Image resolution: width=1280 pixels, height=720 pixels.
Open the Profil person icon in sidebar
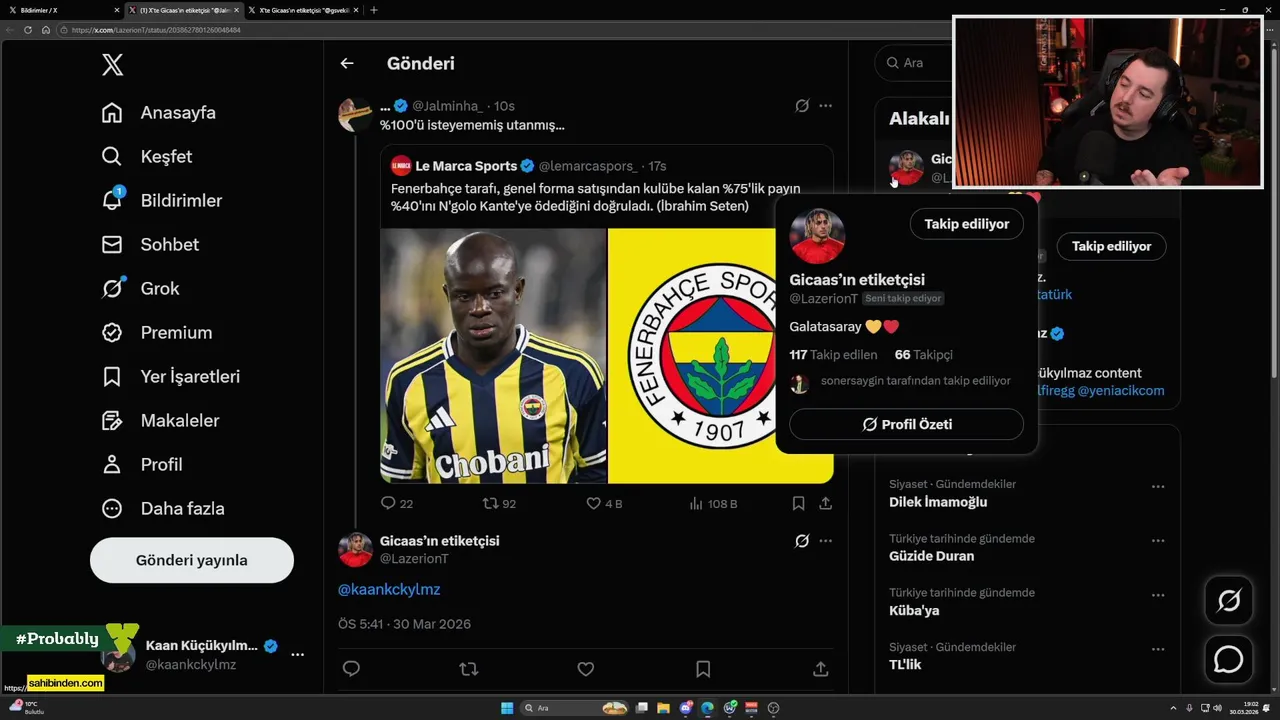[x=112, y=465]
